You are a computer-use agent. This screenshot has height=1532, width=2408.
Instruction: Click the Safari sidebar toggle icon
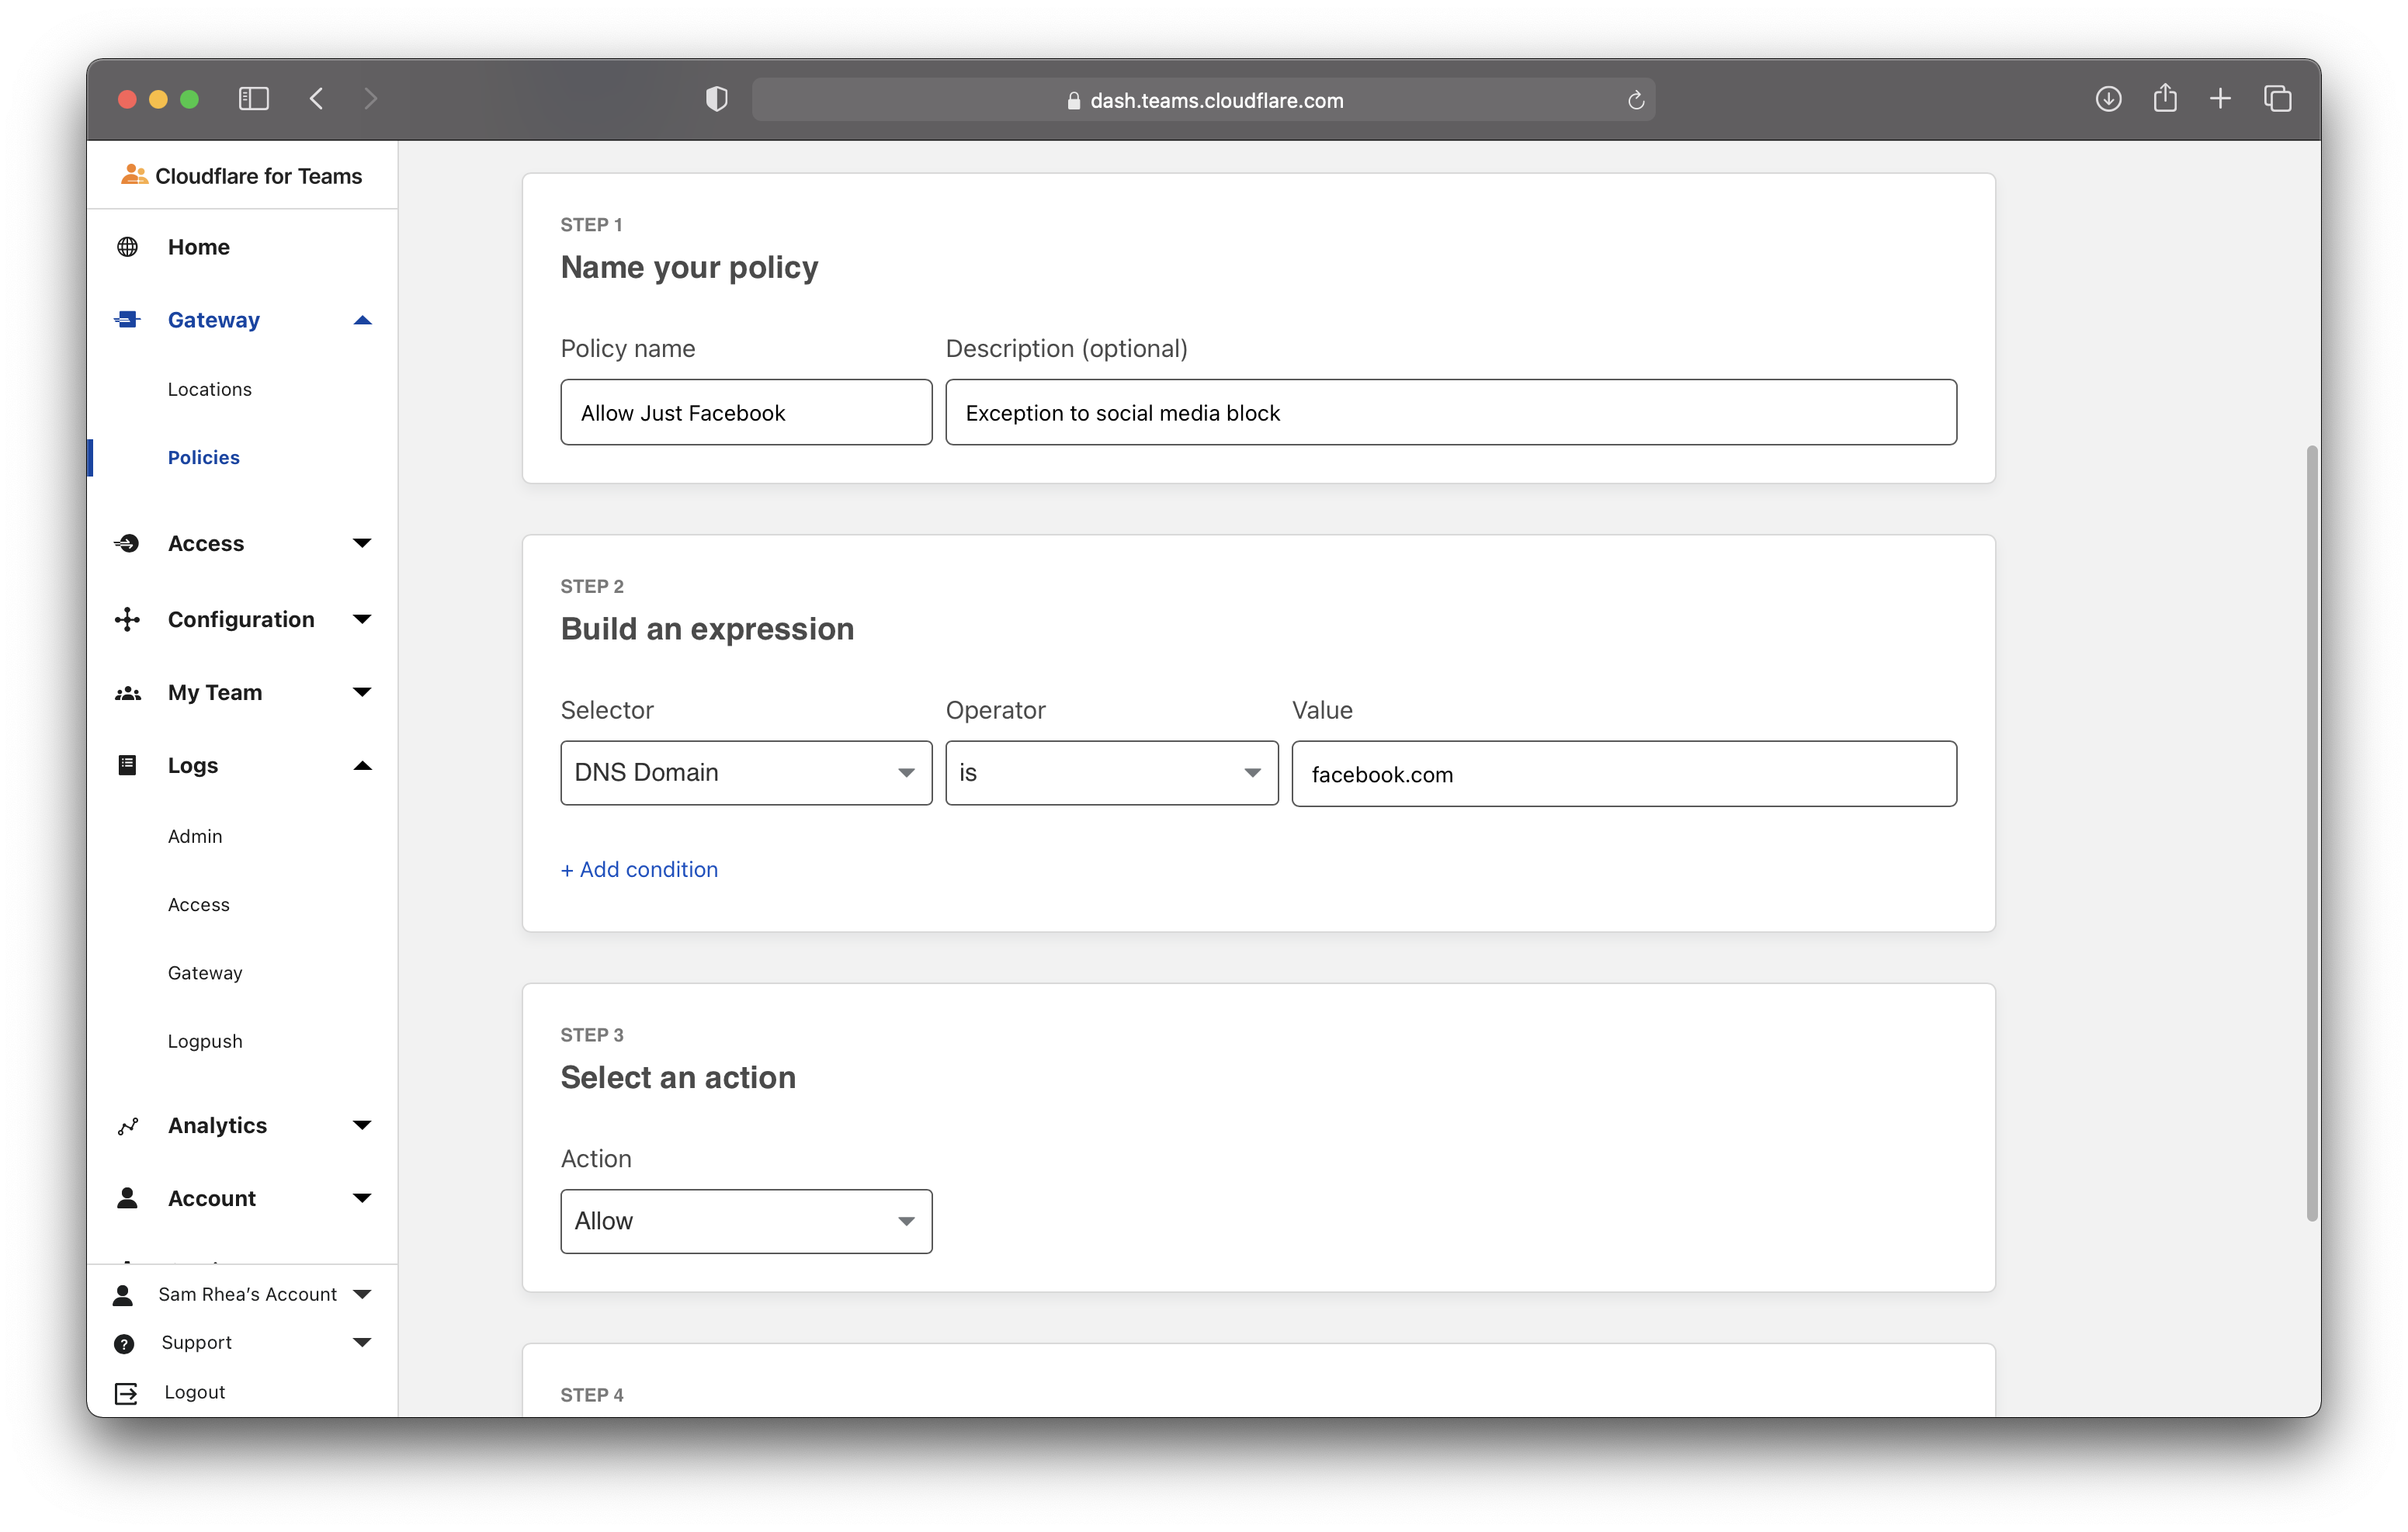tap(254, 99)
